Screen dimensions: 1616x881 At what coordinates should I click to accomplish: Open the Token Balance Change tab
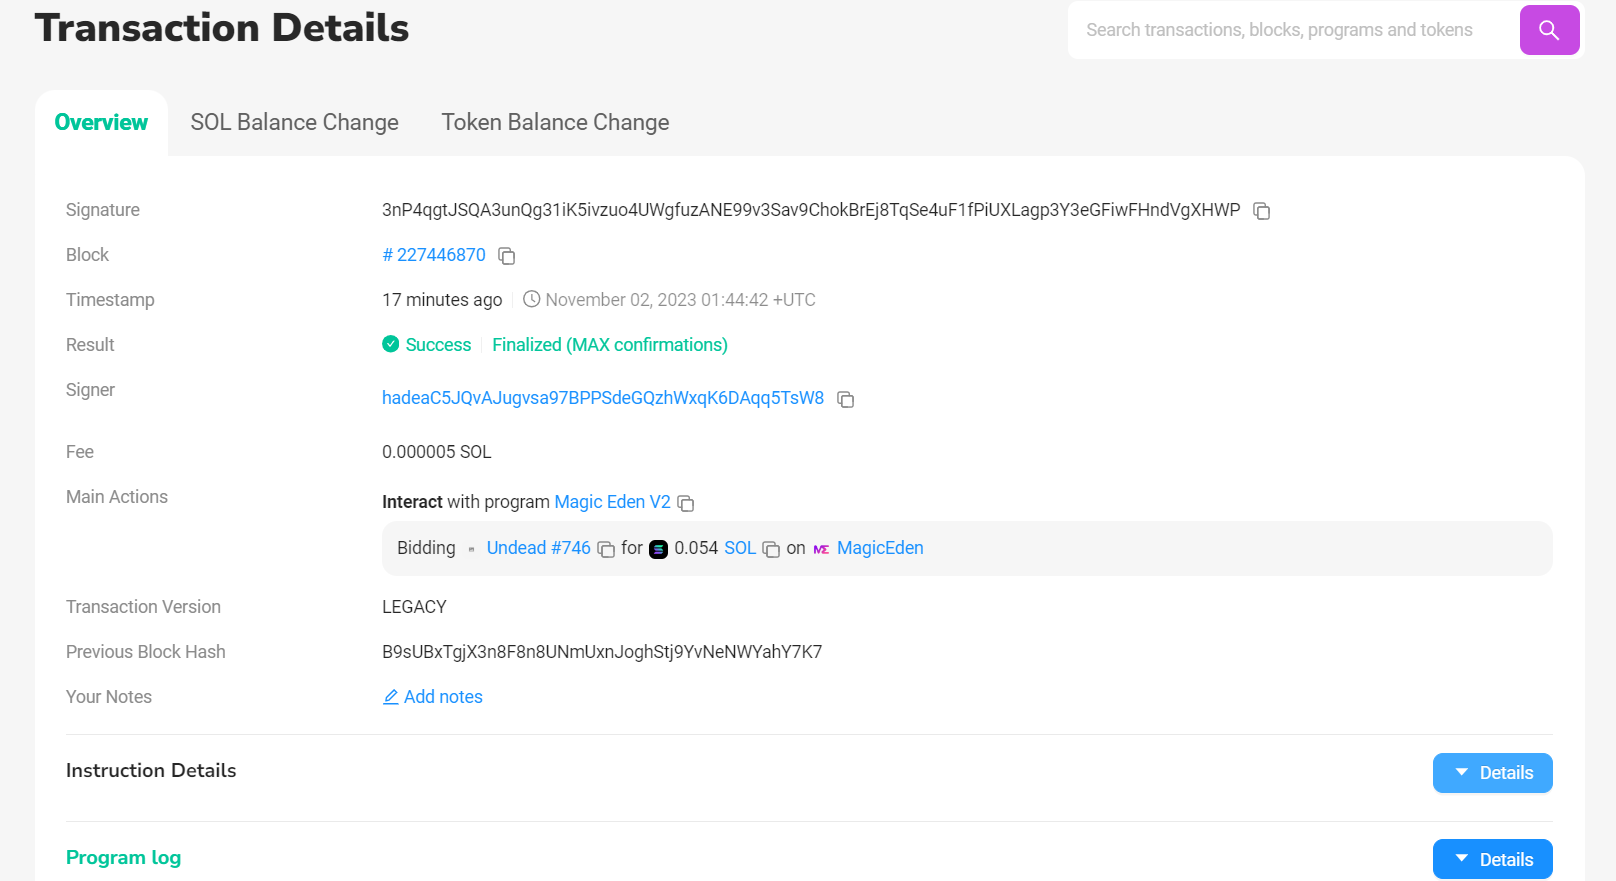coord(555,122)
